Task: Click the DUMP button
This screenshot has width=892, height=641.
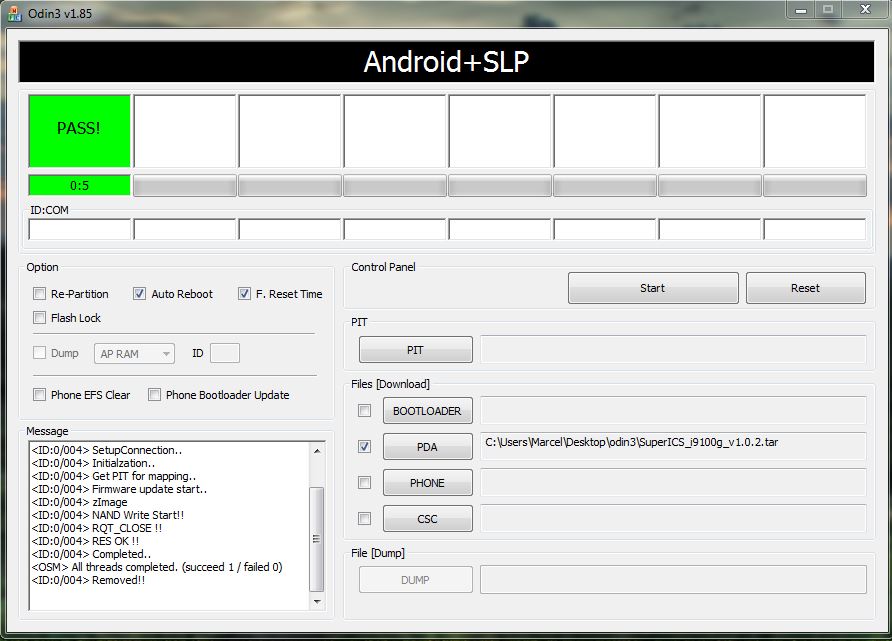Action: [416, 580]
